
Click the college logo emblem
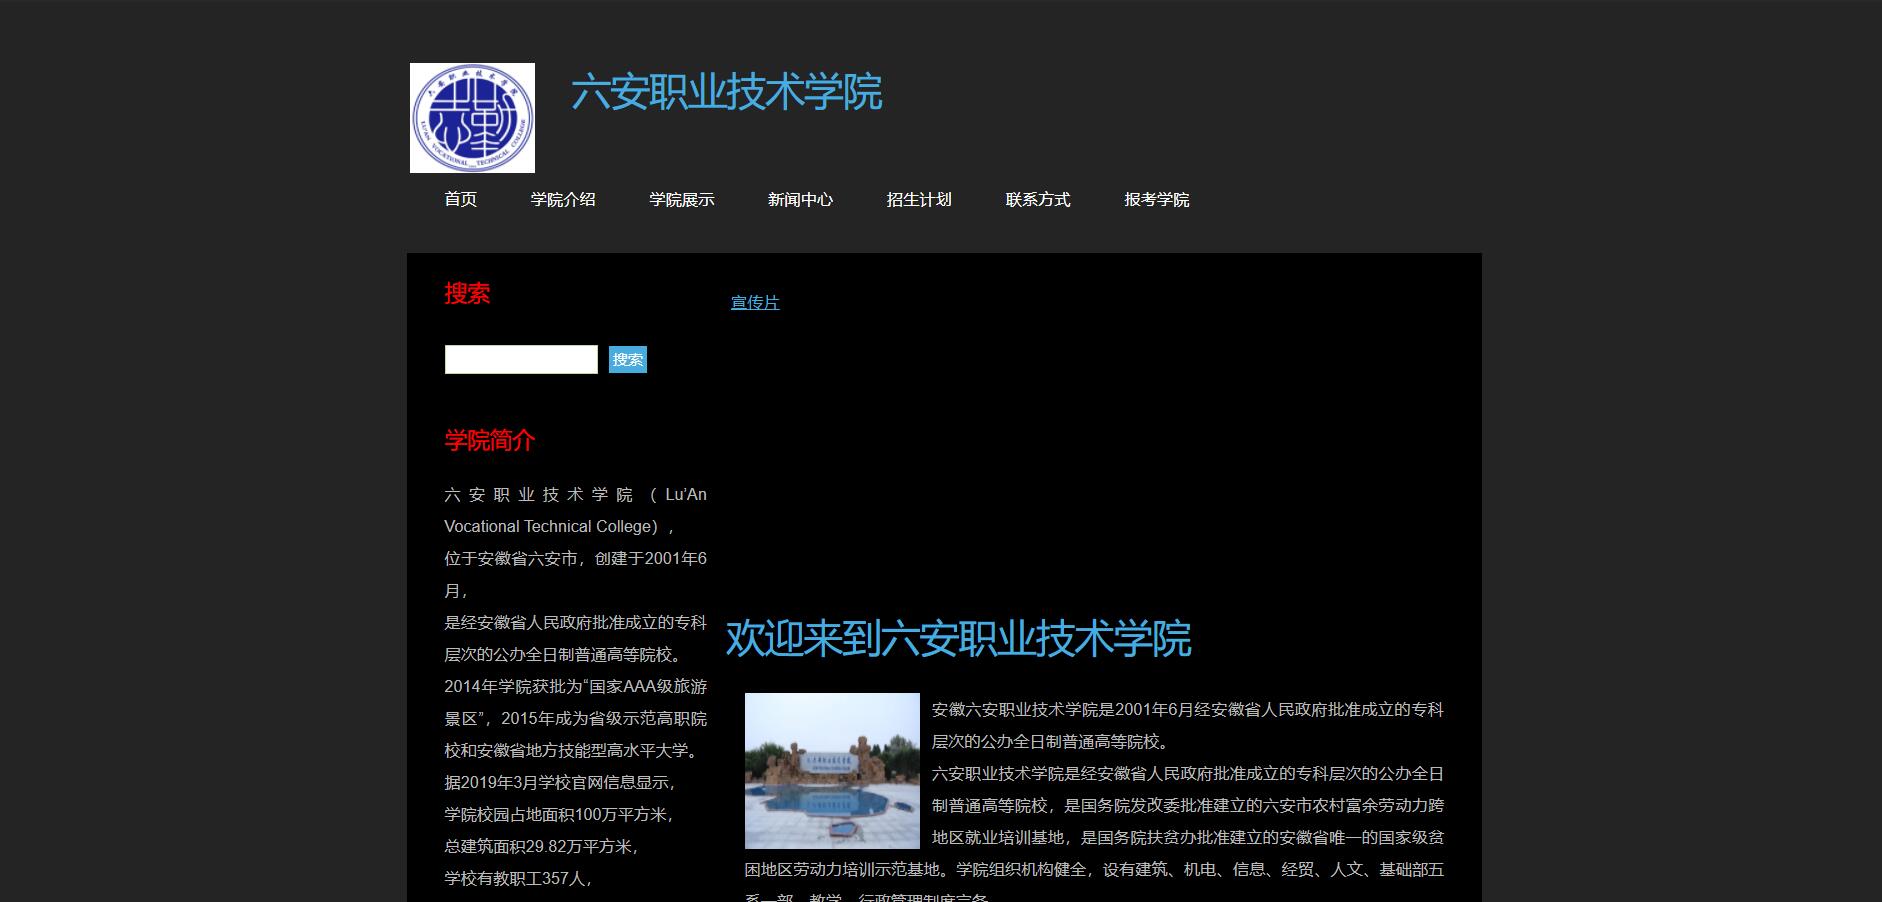(x=472, y=118)
